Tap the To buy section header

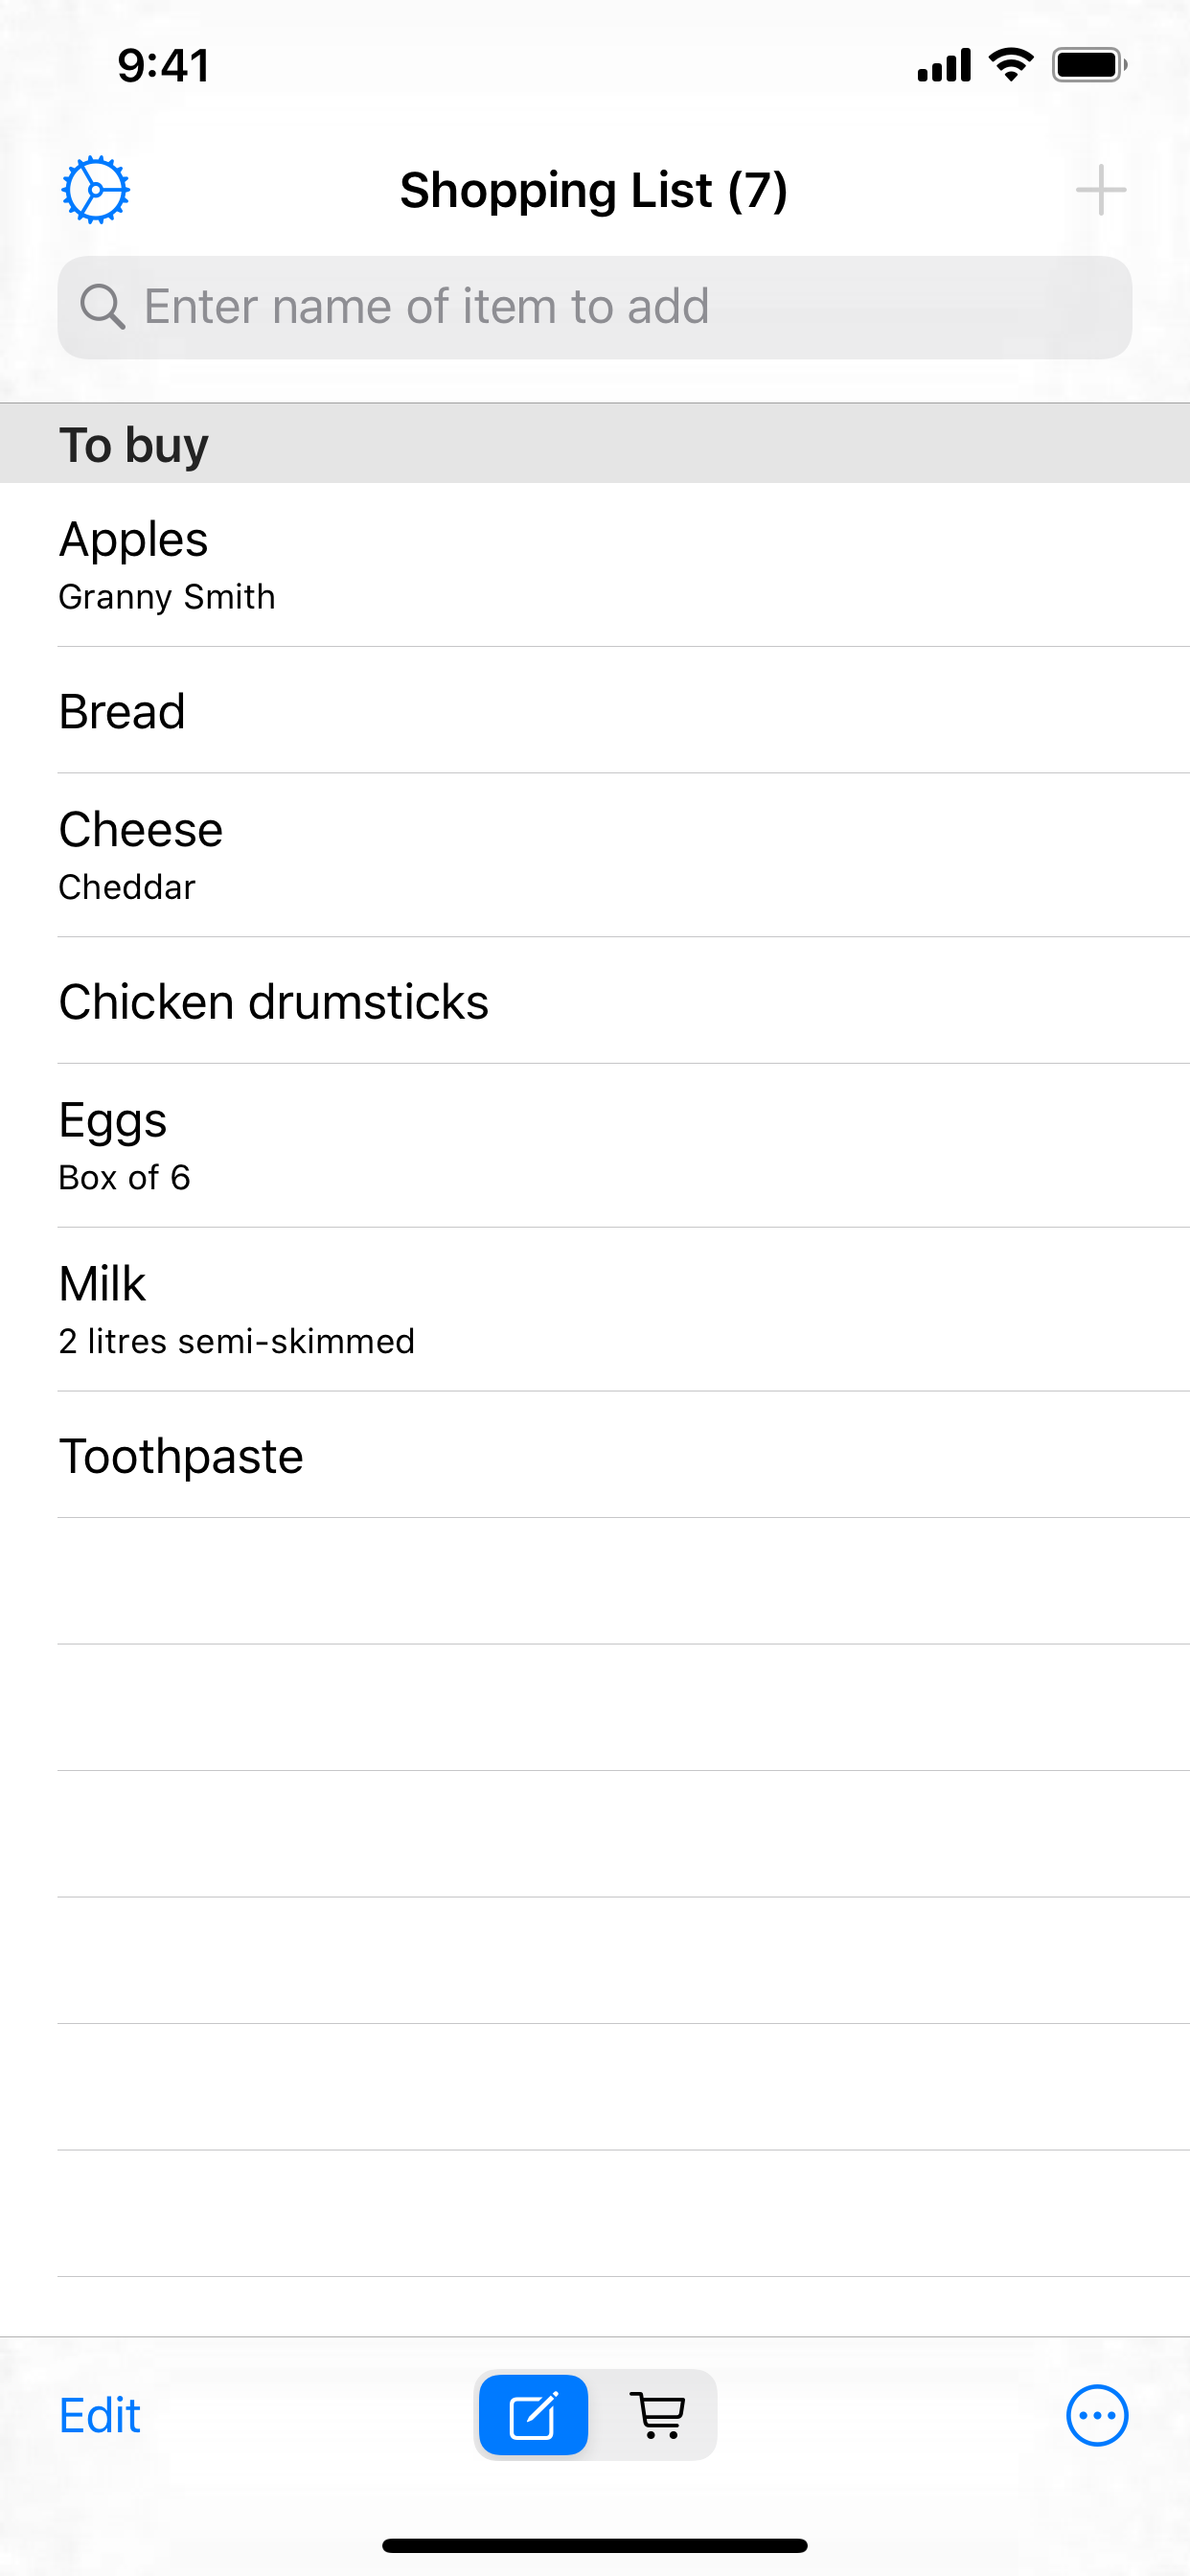tap(594, 444)
